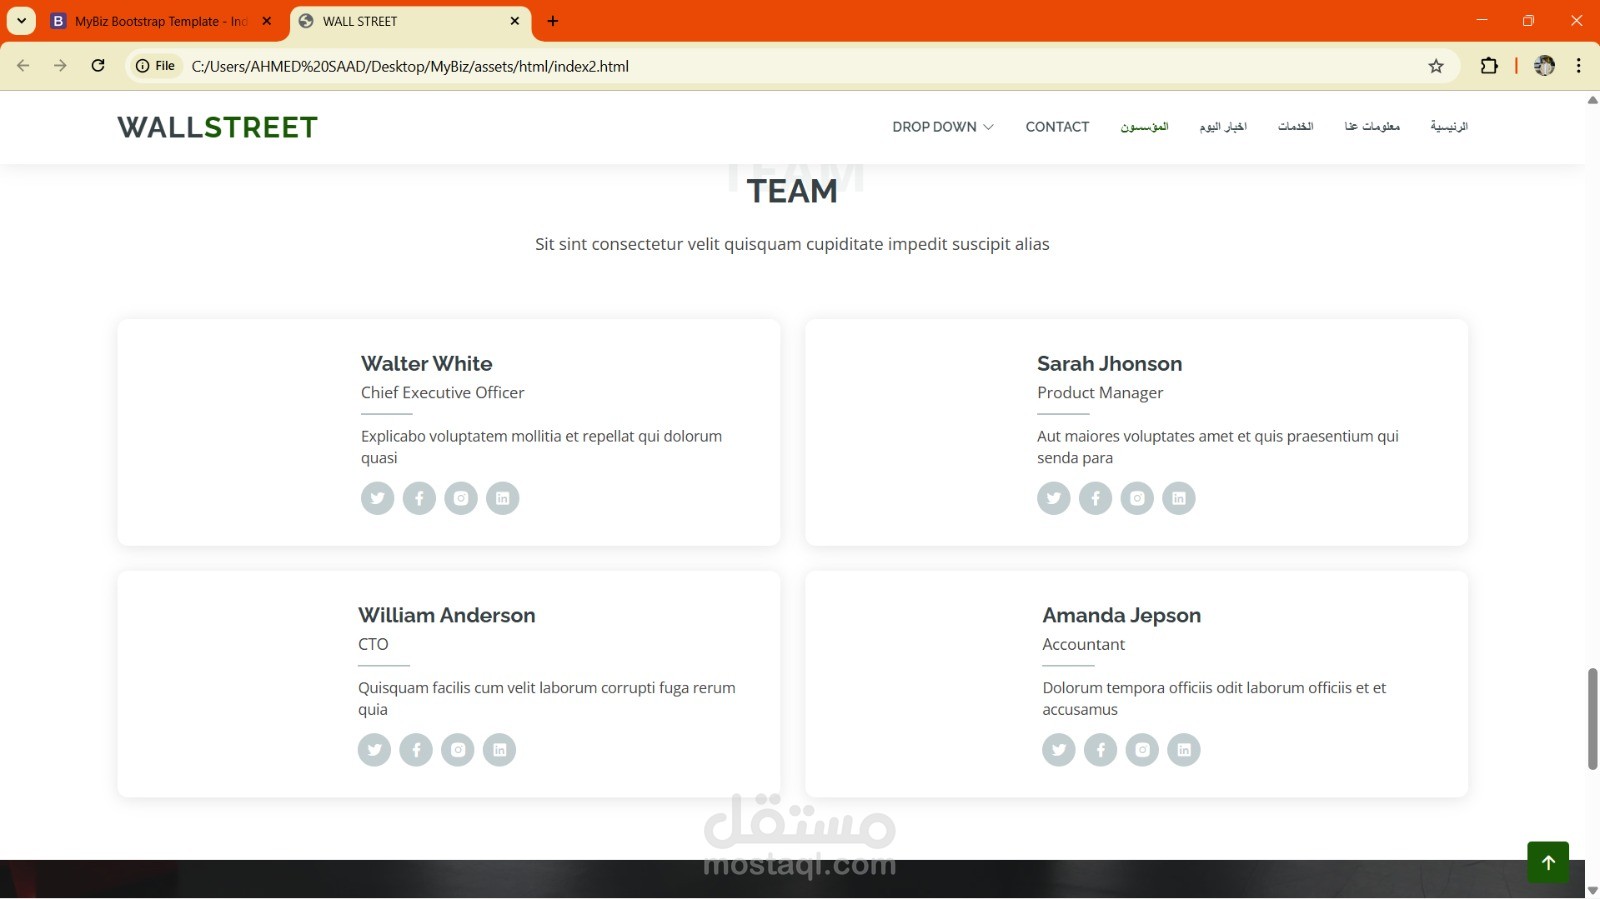Click the Chief Executive Officer title text
Image resolution: width=1600 pixels, height=899 pixels.
[443, 393]
